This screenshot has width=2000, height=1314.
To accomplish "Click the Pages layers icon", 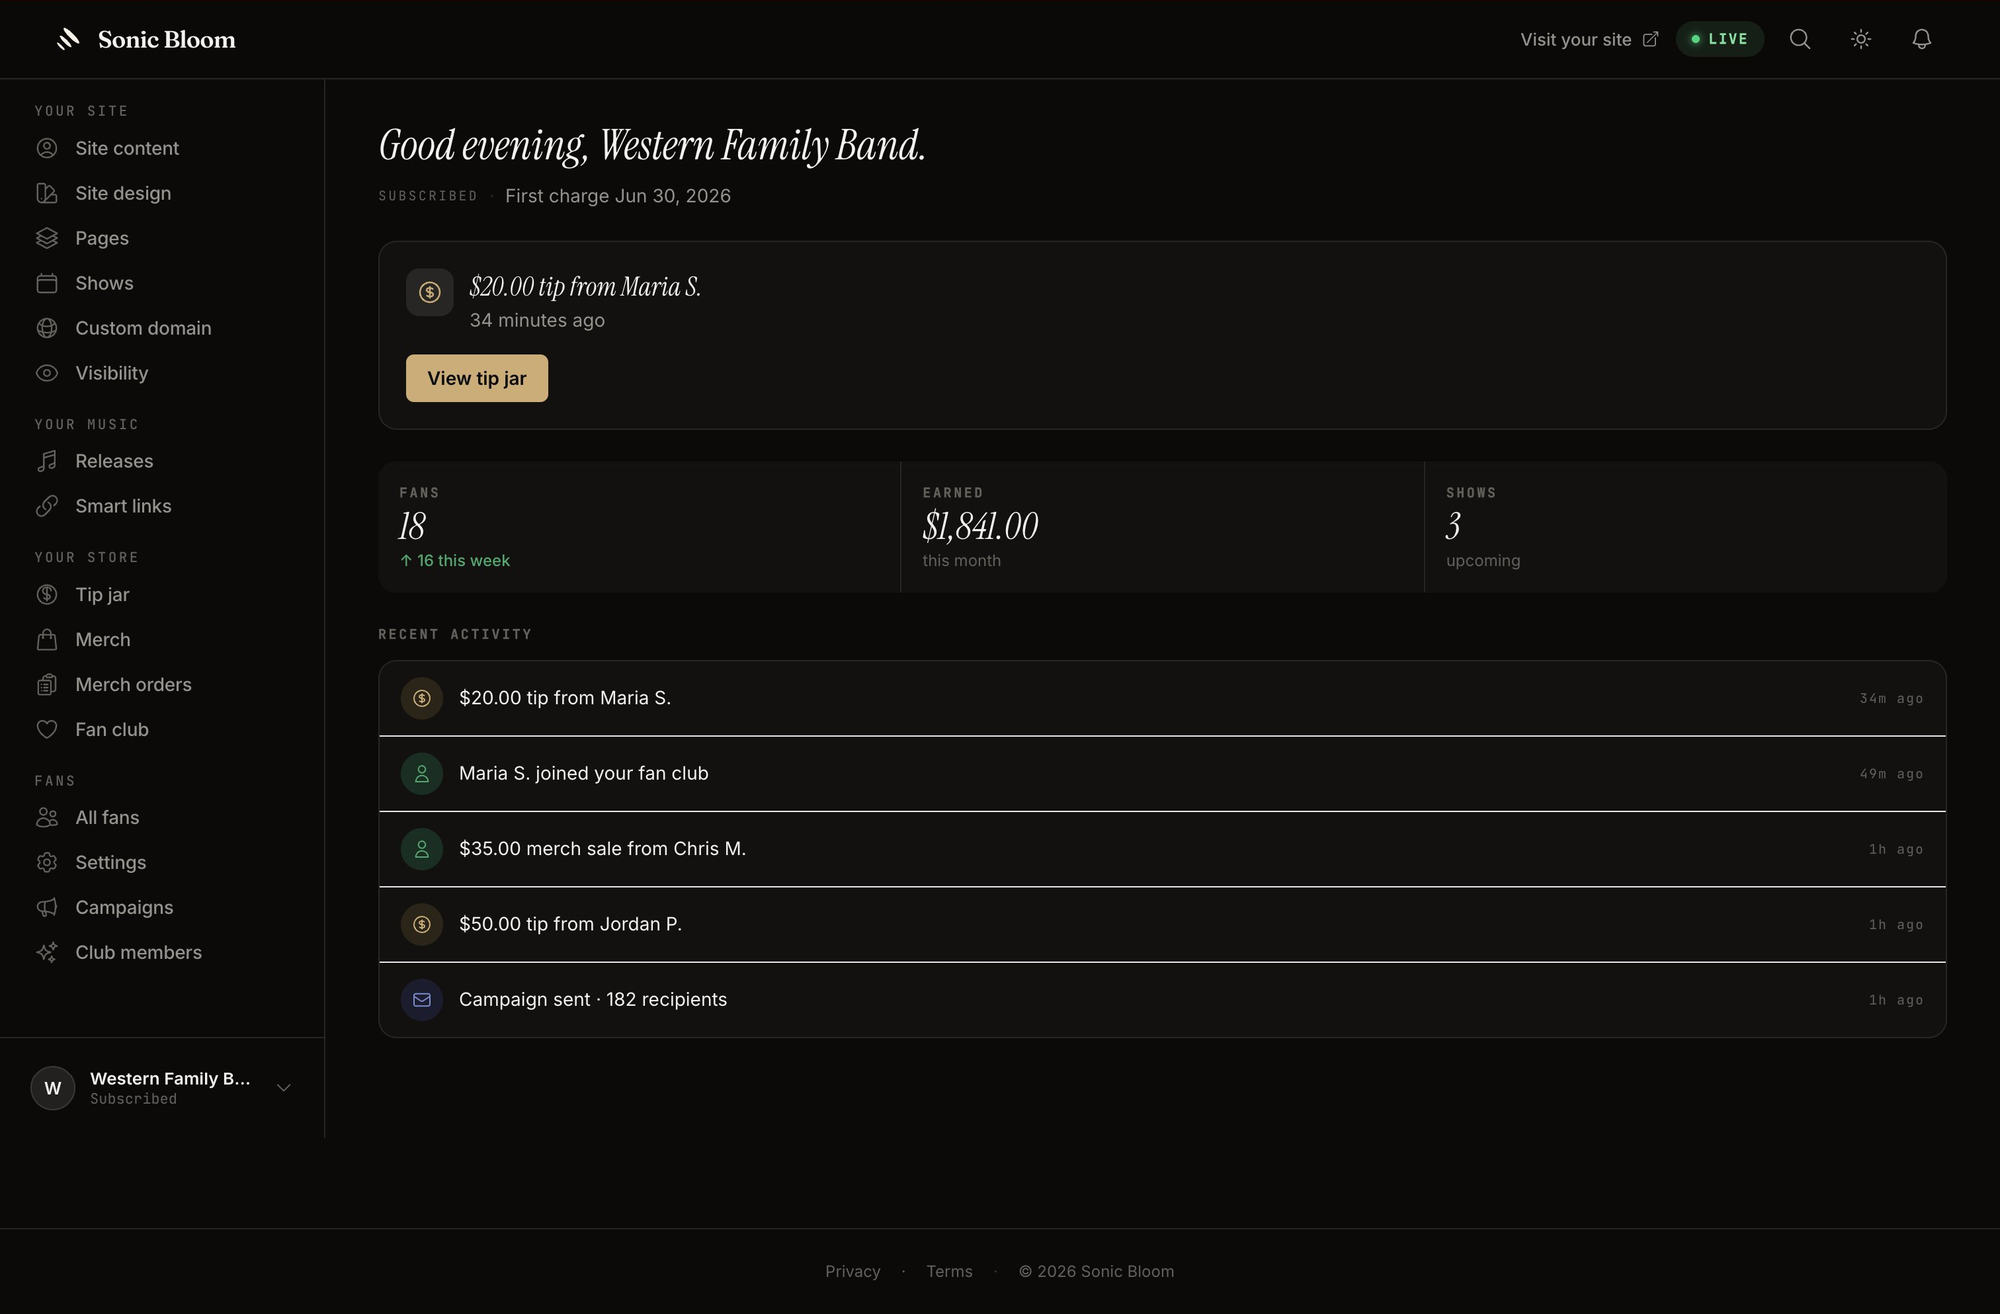I will [47, 238].
